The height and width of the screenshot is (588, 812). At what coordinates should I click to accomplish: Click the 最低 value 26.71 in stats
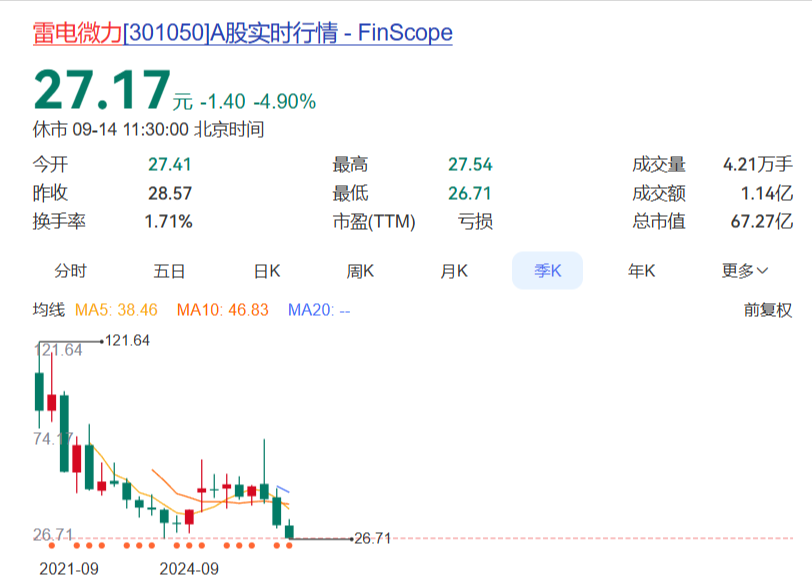[x=470, y=193]
